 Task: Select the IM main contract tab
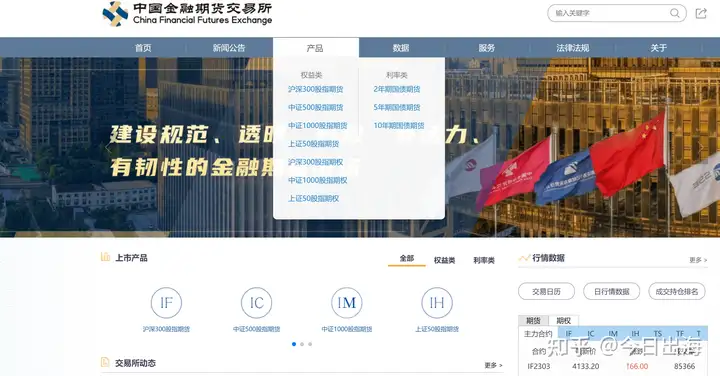coord(613,334)
